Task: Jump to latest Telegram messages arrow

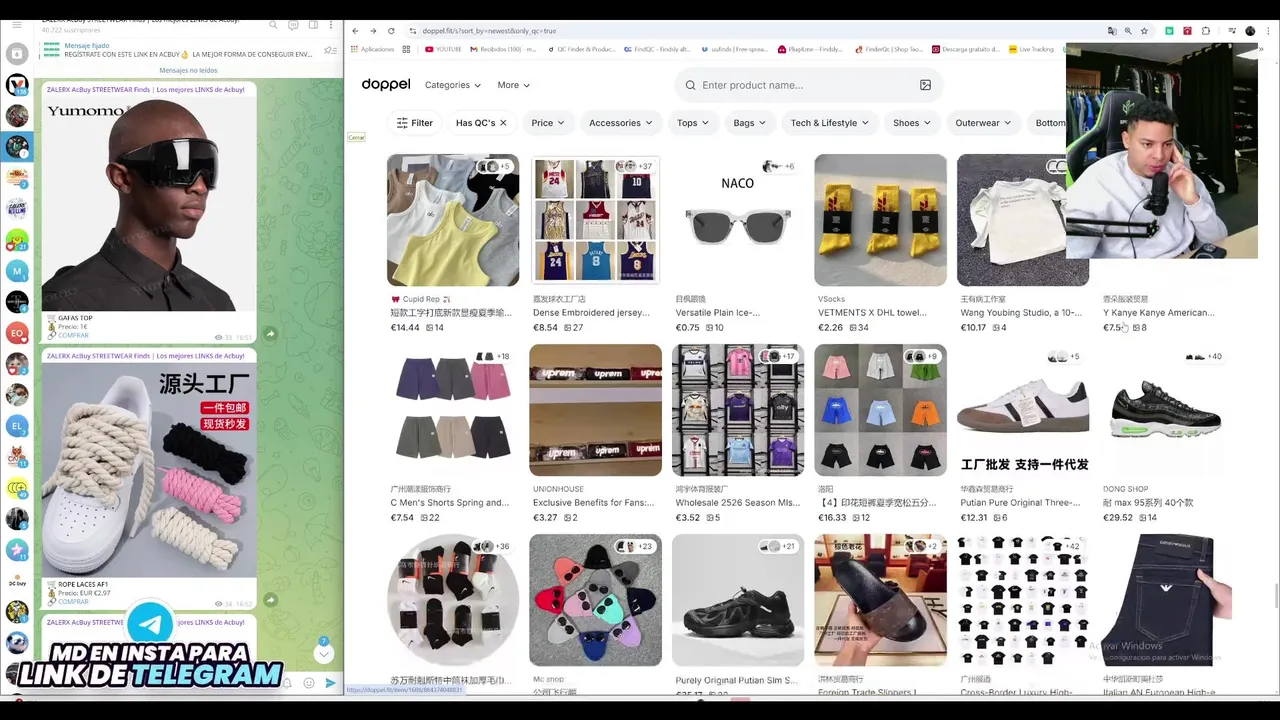Action: tap(323, 653)
